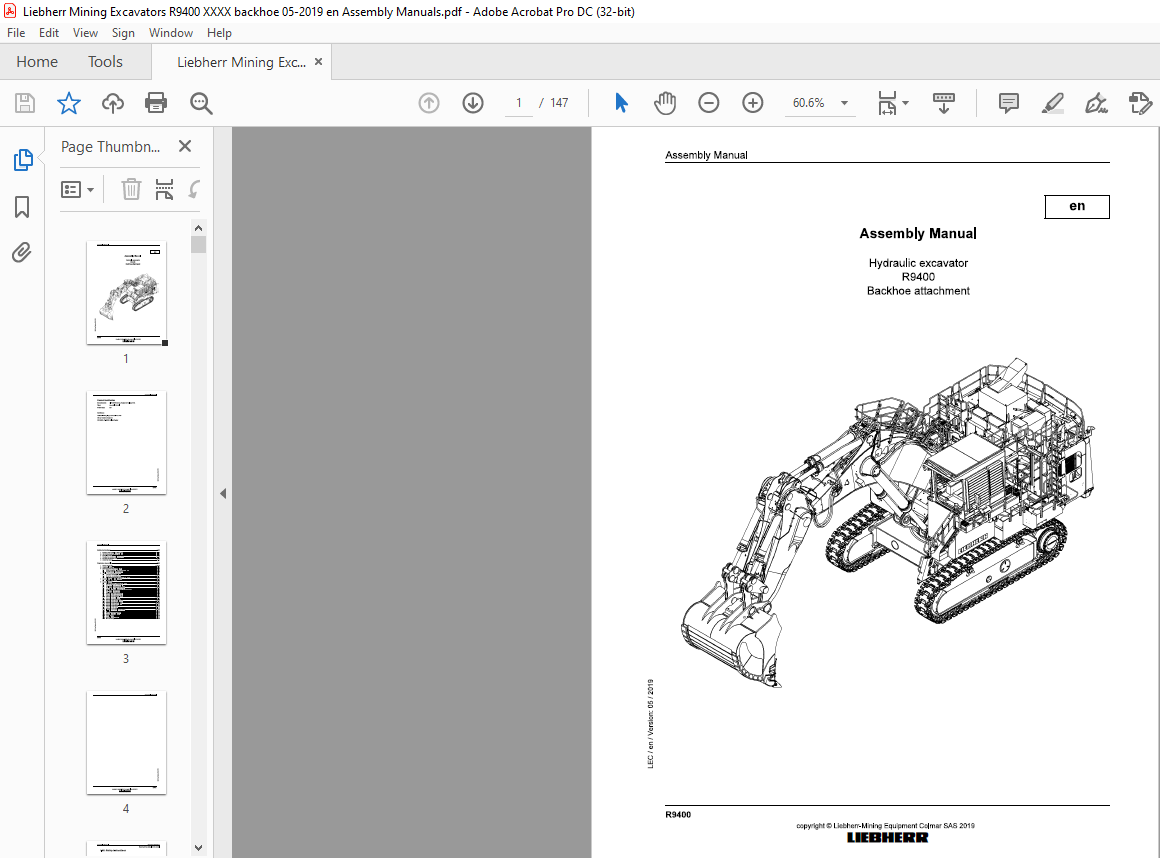Click thumbnail panel scroll up arrow
The image size is (1160, 858).
pyautogui.click(x=198, y=228)
